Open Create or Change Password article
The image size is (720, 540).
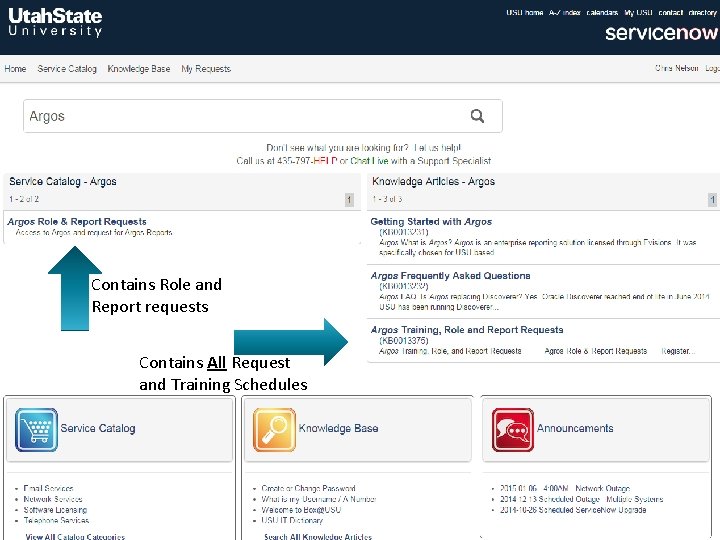point(308,488)
